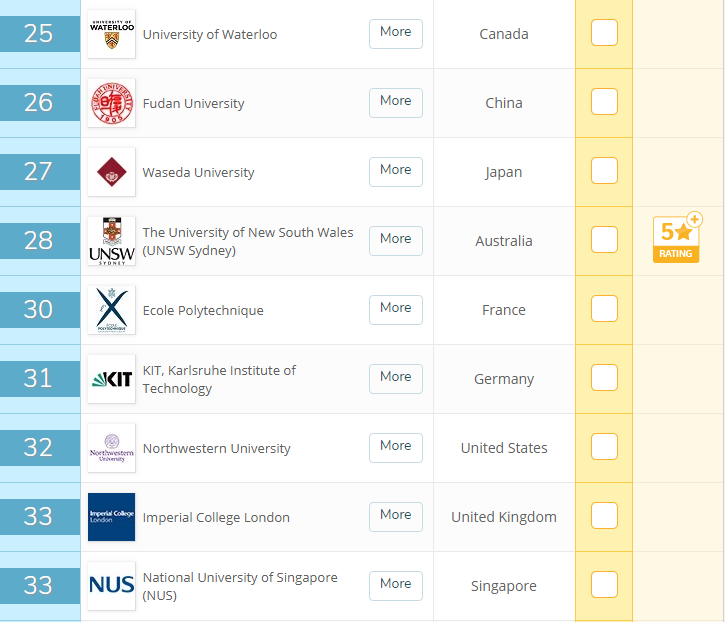The height and width of the screenshot is (622, 725).
Task: Expand More for Ecole Polytechnique
Action: tap(395, 308)
